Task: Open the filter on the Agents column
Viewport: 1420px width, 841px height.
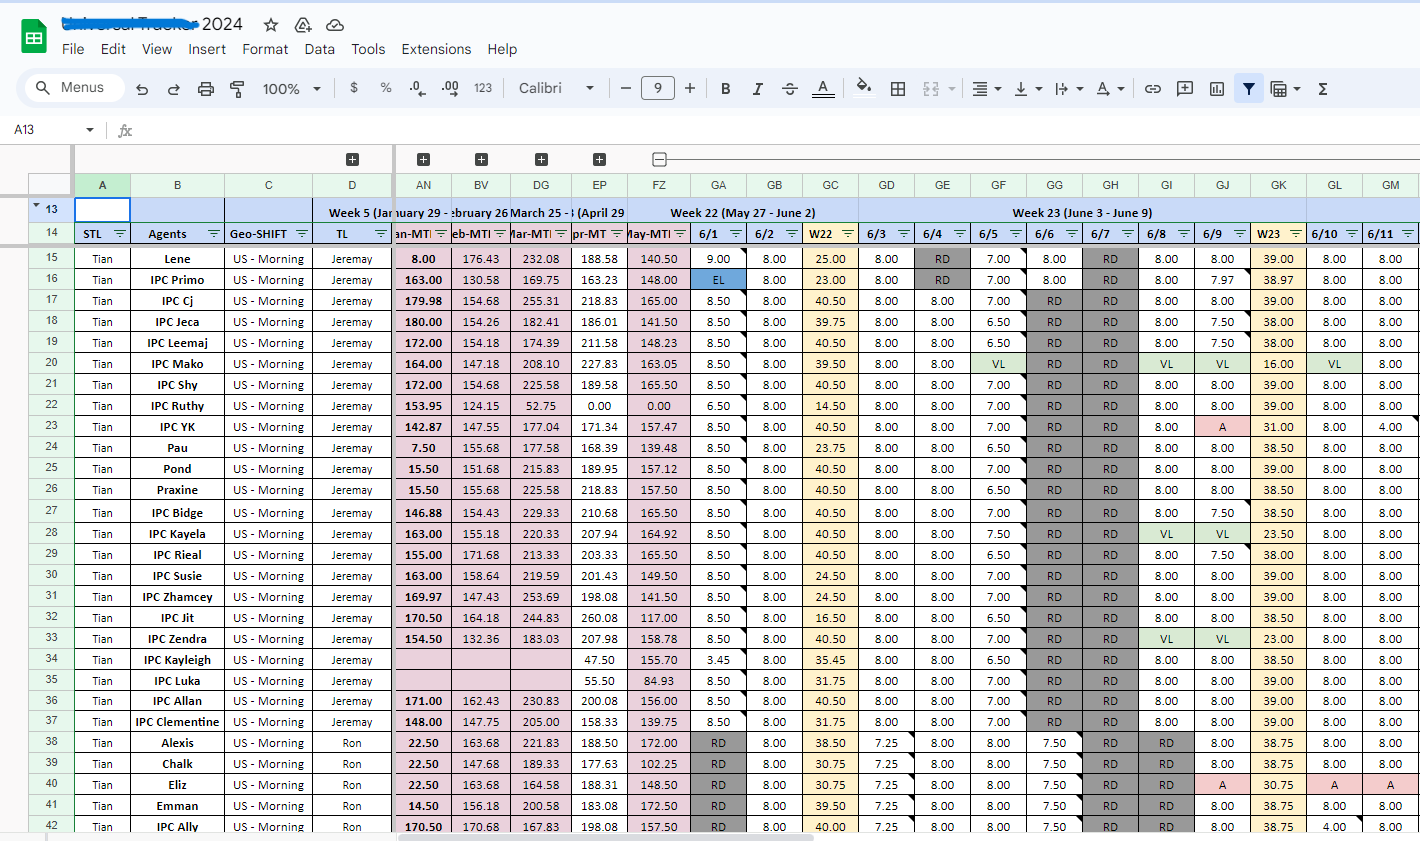Action: click(x=214, y=234)
